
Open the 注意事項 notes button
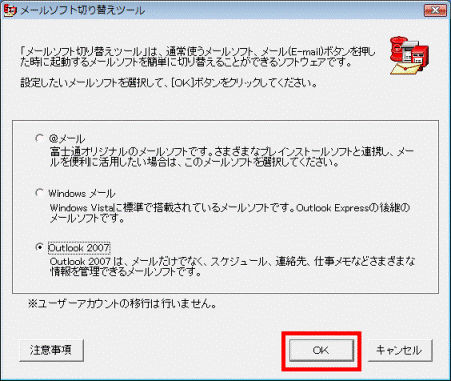pos(51,350)
